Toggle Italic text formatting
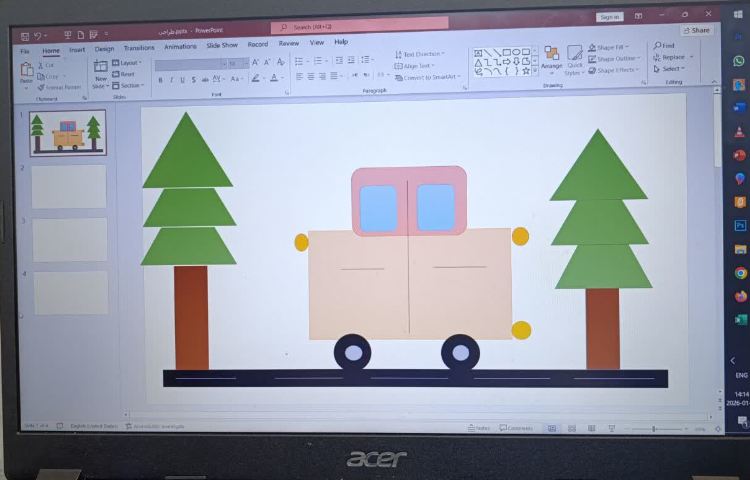The height and width of the screenshot is (480, 750). [171, 79]
